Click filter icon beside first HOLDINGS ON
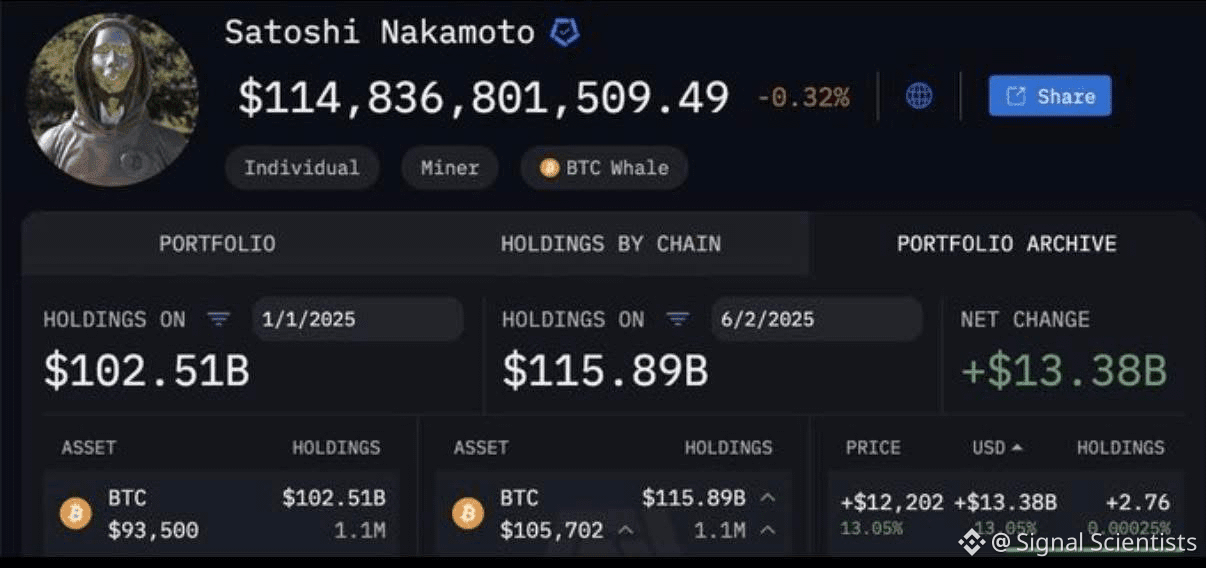Screen dimensions: 1206x568 click(218, 319)
